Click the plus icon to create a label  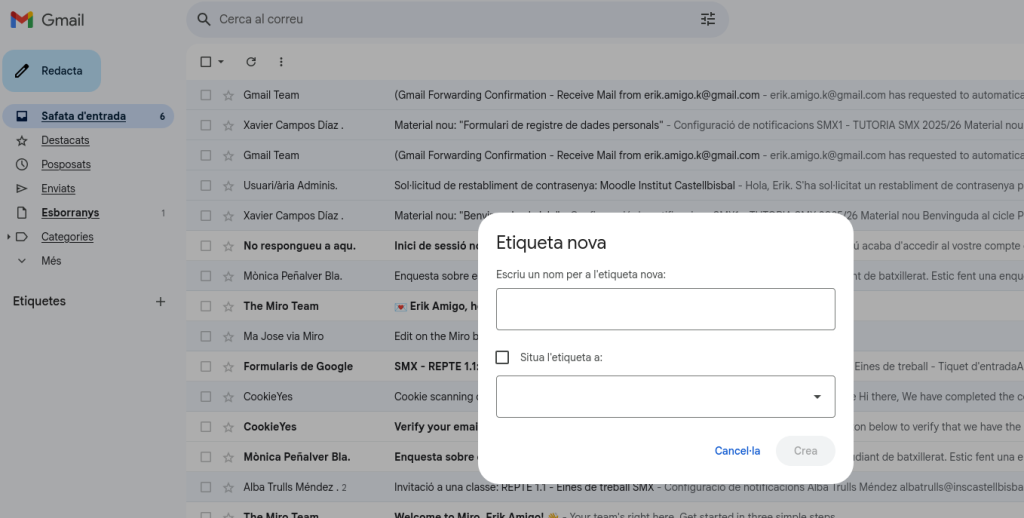point(160,301)
